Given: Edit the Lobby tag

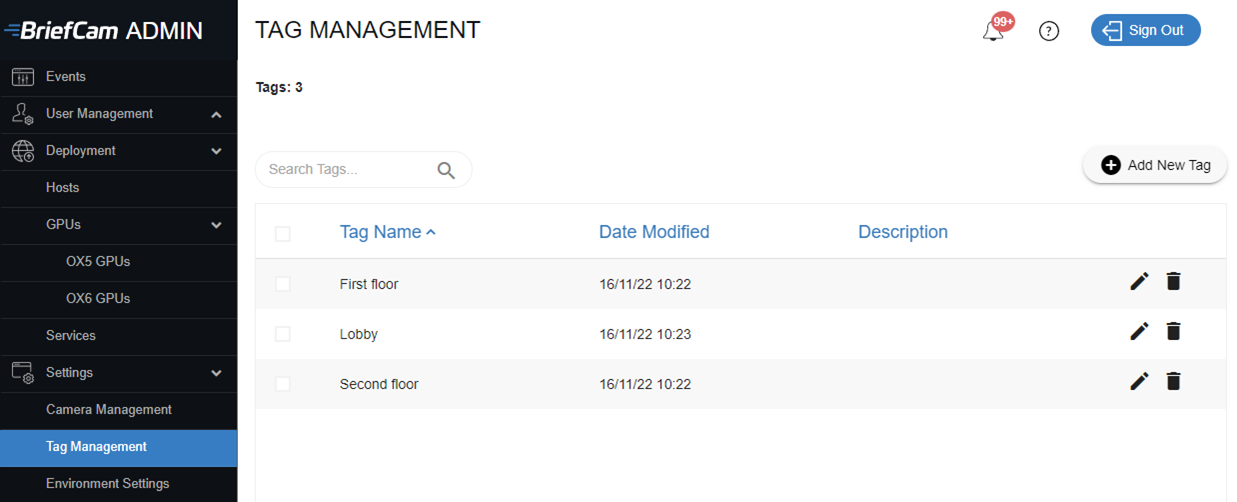Looking at the screenshot, I should pyautogui.click(x=1139, y=331).
